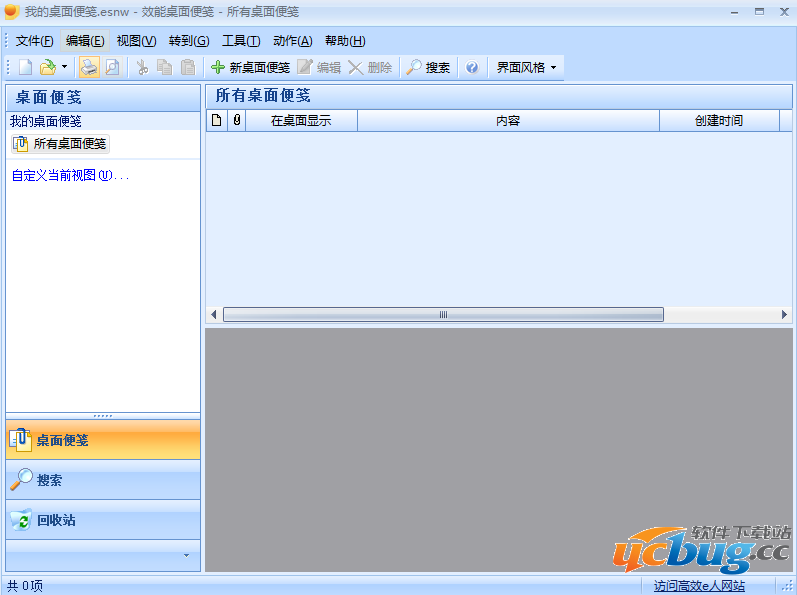Click the 编辑 pencil toolbar button
The image size is (797, 595).
(x=319, y=67)
